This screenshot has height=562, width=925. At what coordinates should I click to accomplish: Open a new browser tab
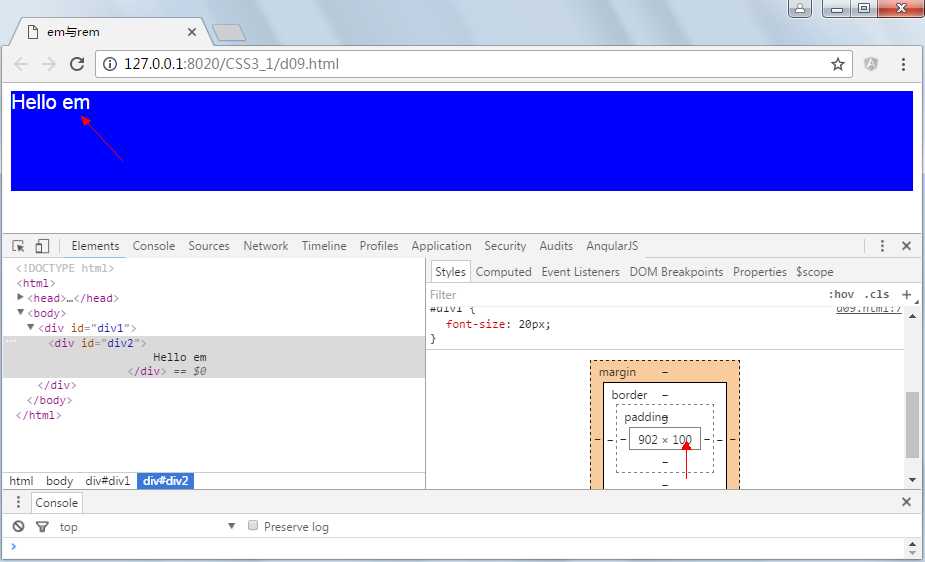click(229, 33)
